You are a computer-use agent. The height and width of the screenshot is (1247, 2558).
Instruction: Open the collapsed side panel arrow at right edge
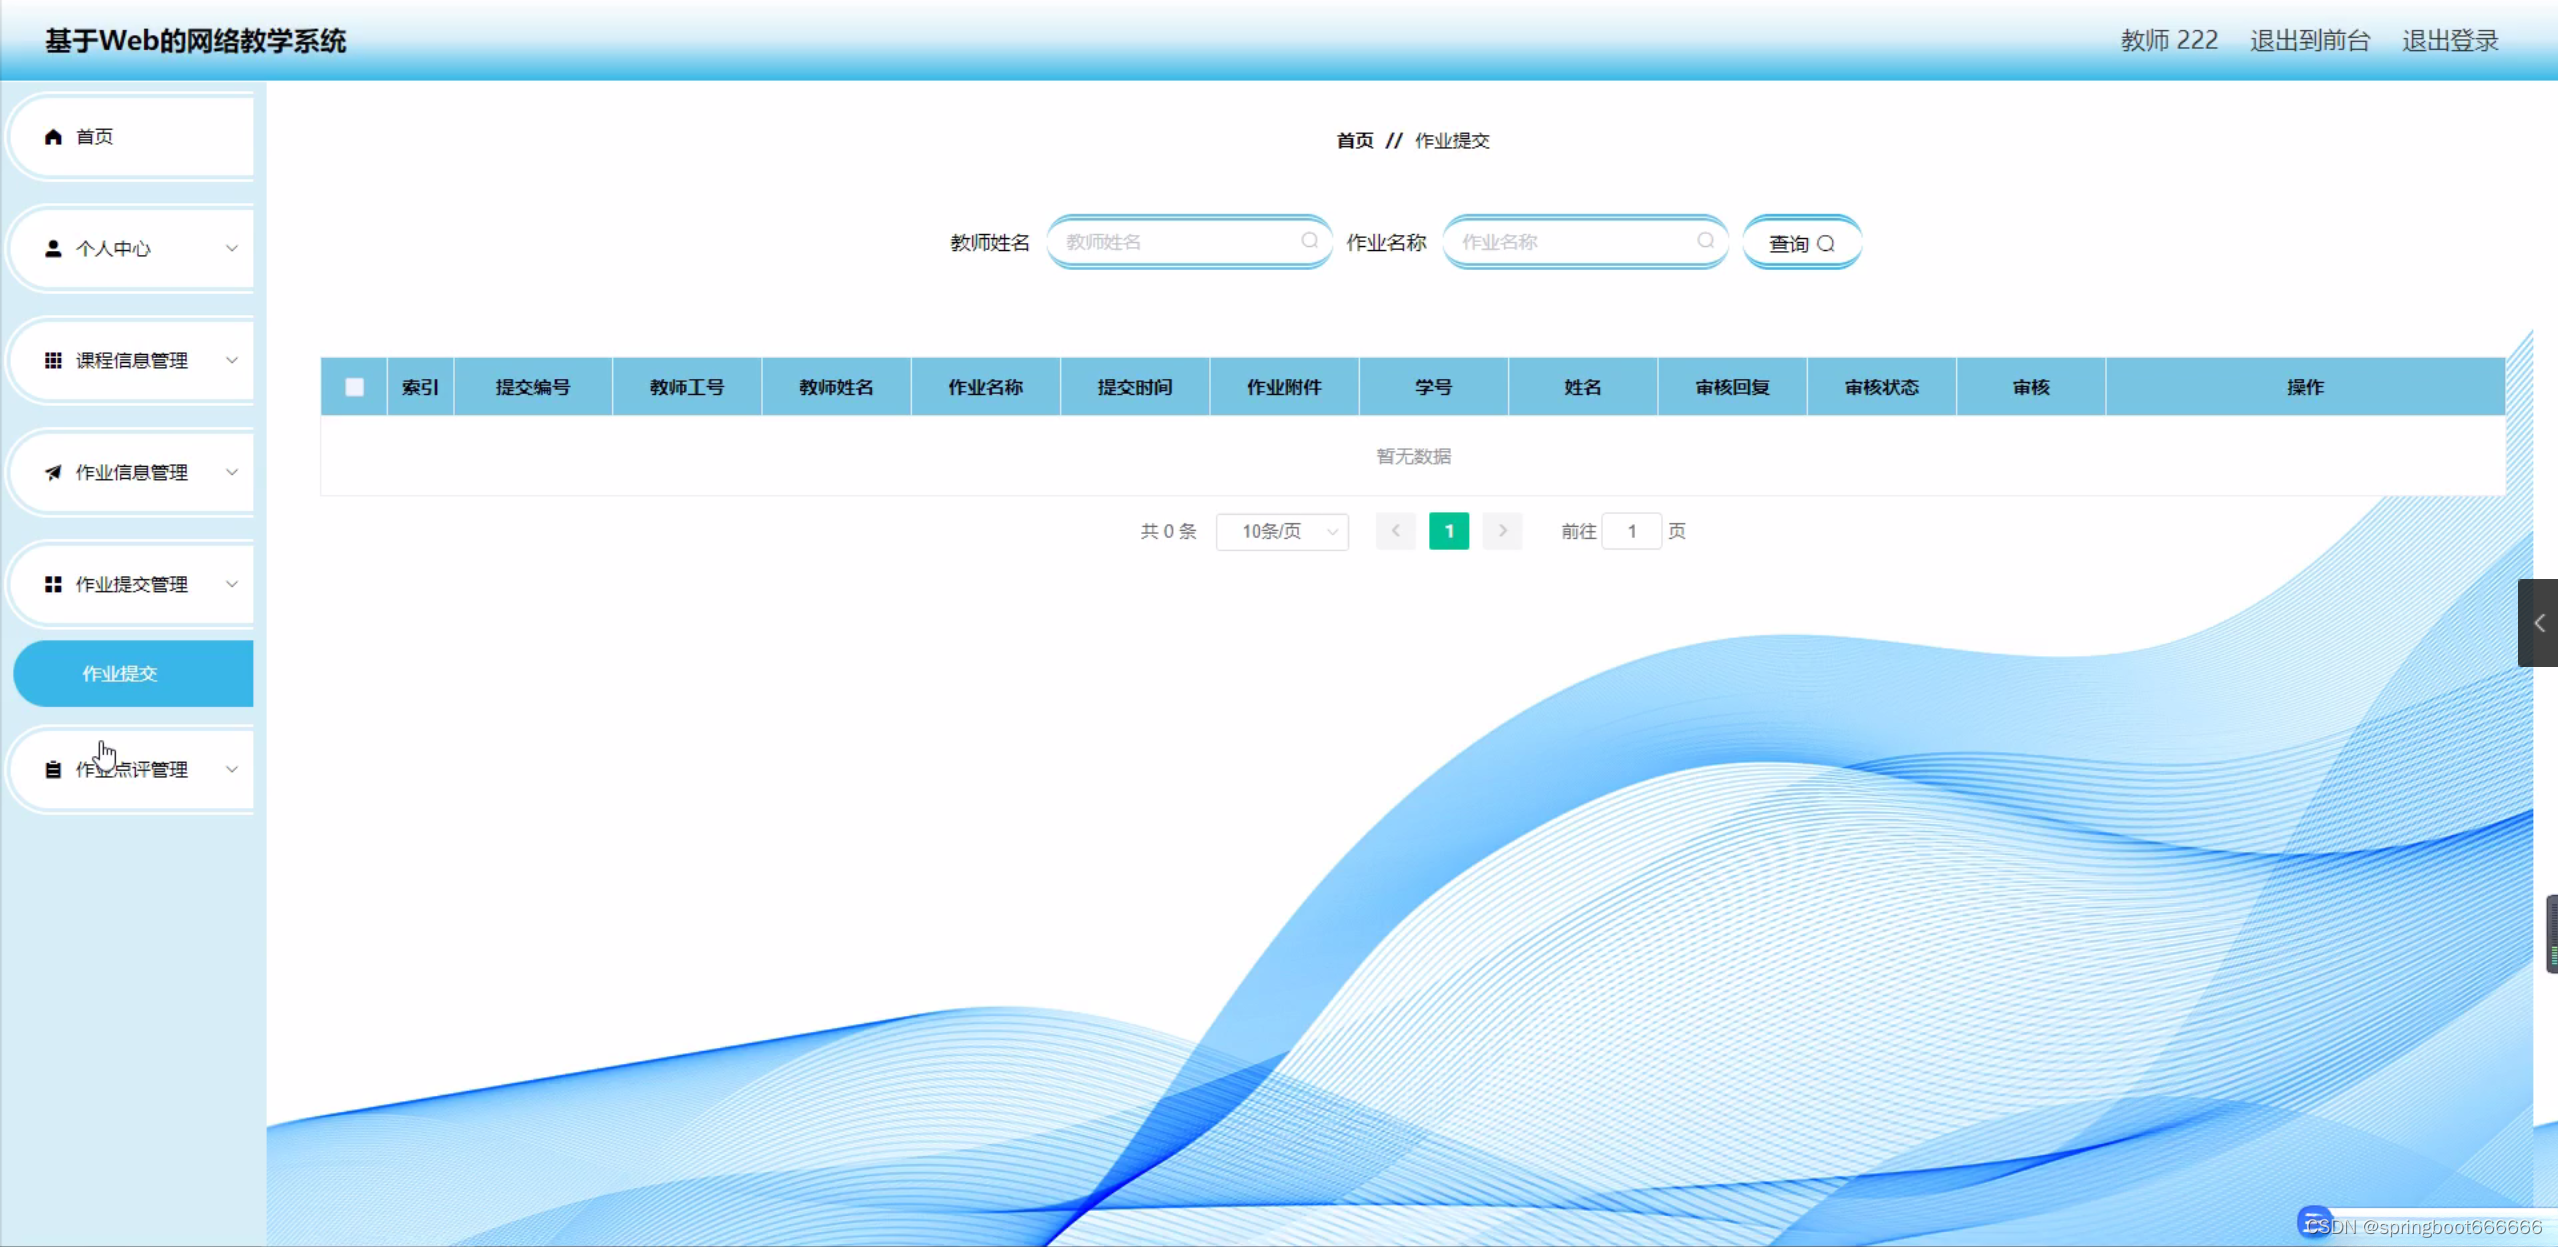(2538, 623)
